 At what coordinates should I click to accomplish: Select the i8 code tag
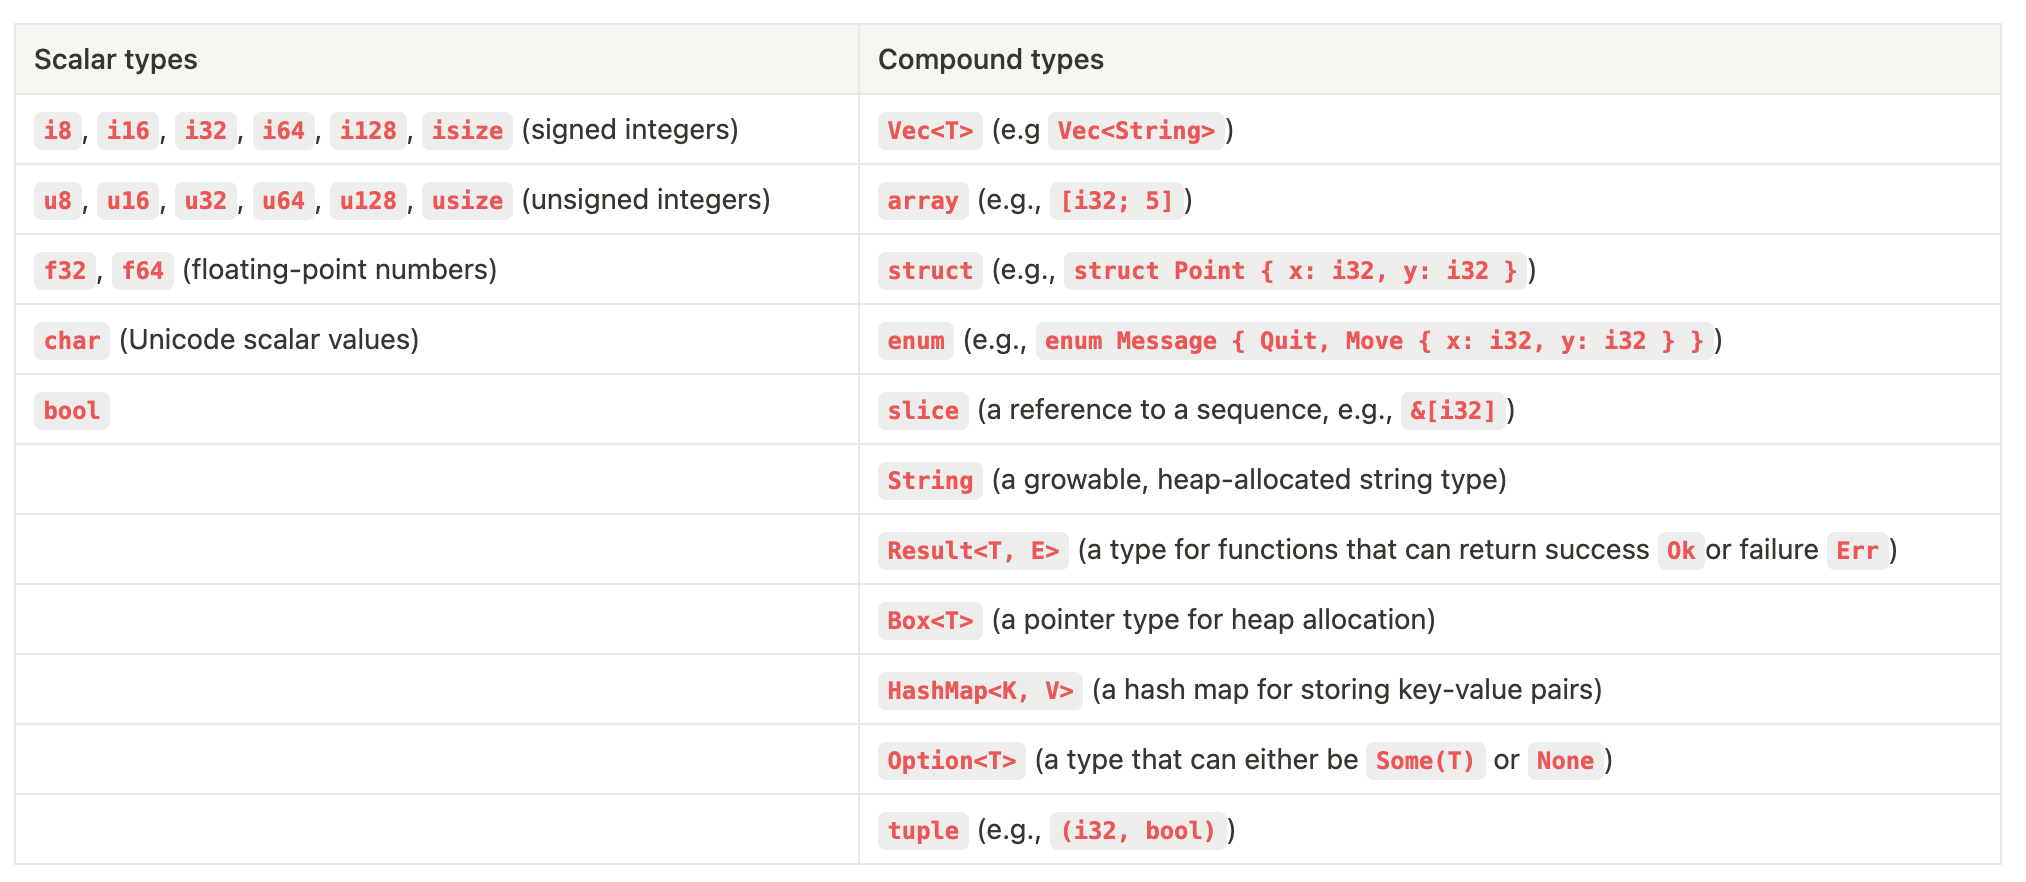coord(58,131)
